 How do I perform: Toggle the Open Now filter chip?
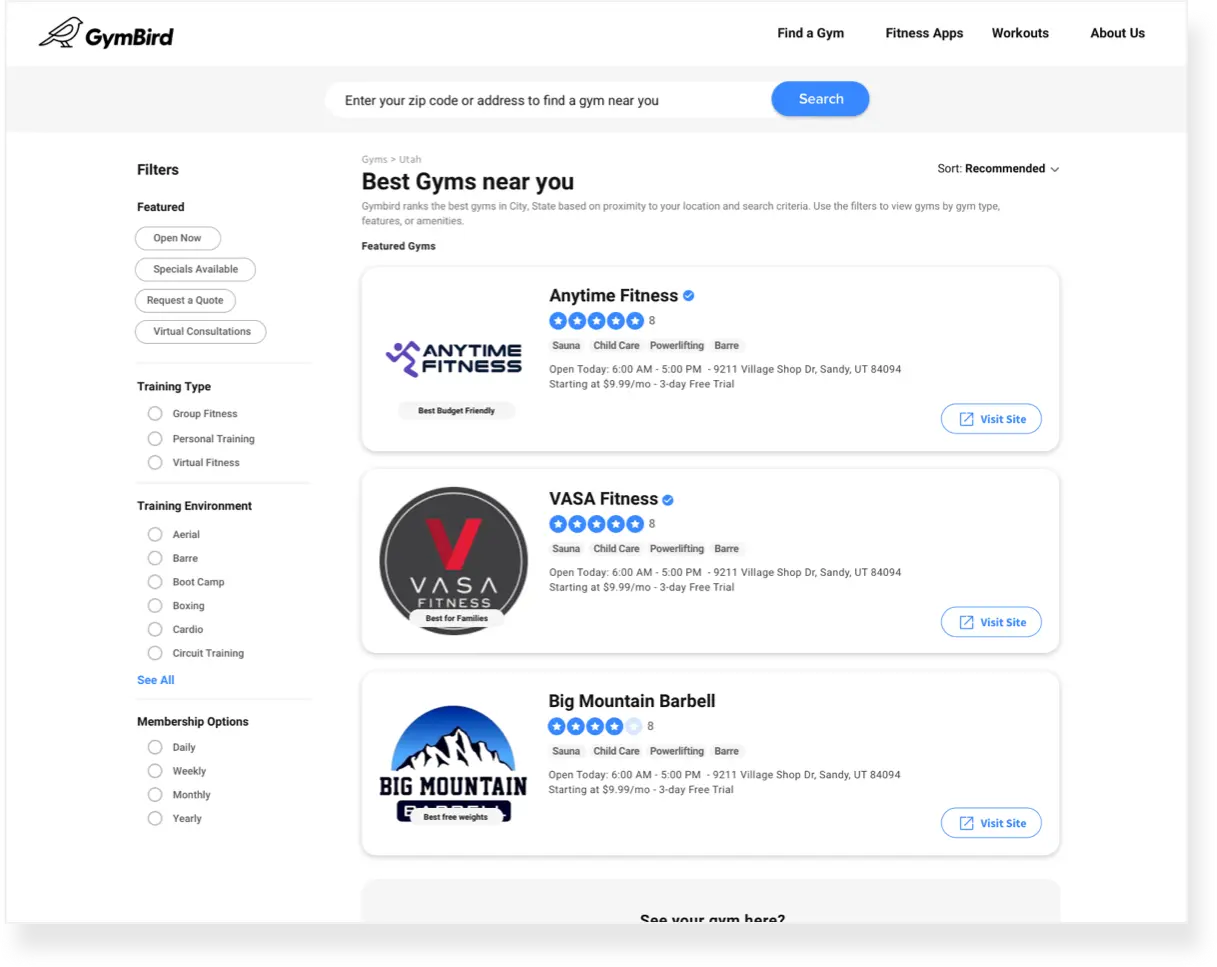coord(177,239)
